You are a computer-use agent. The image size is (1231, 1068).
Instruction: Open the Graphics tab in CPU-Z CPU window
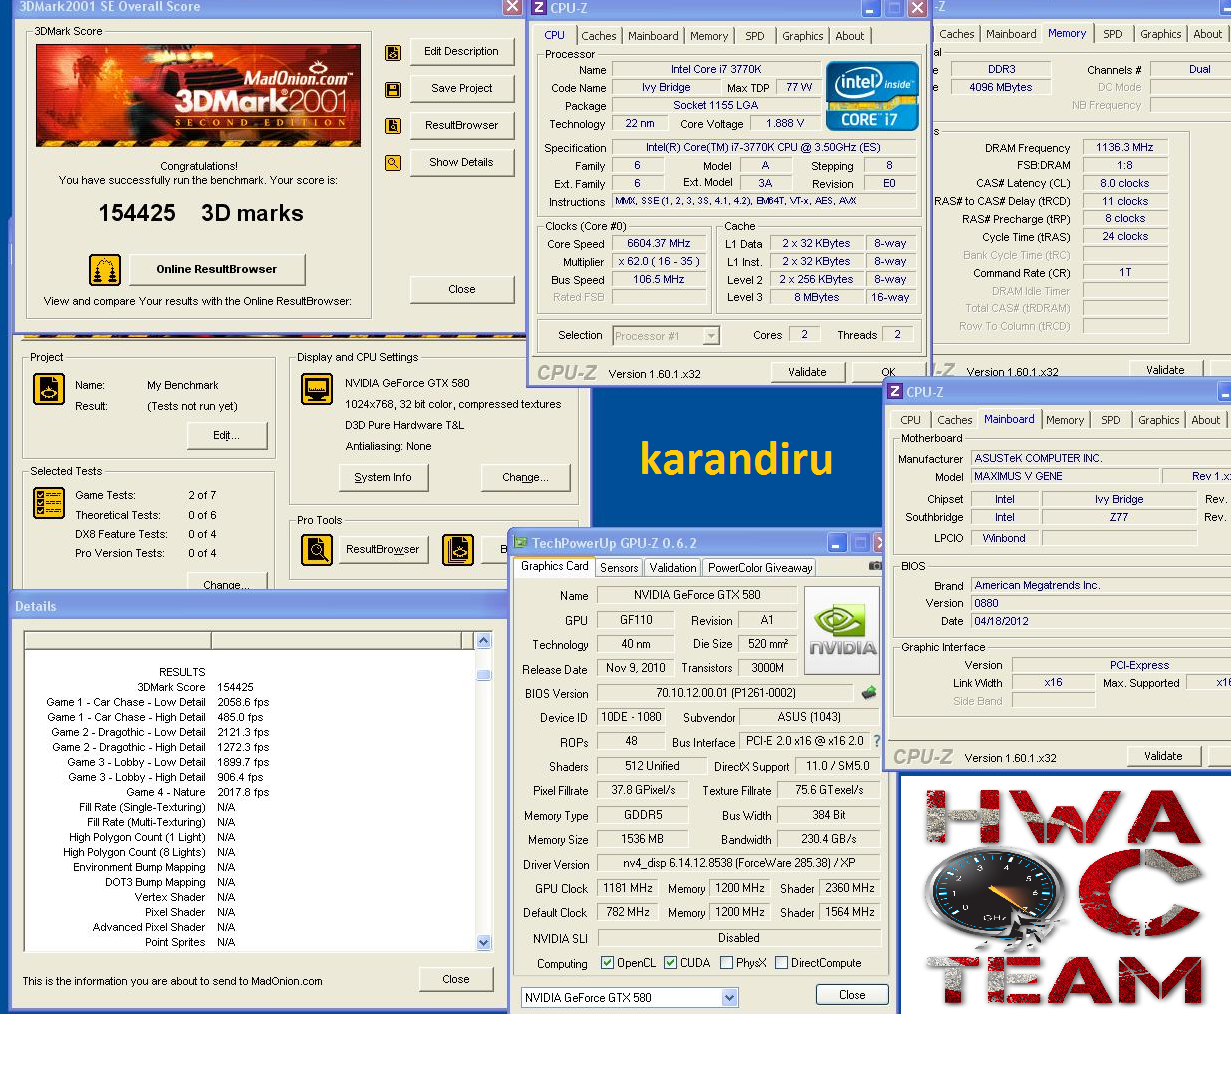[x=803, y=36]
